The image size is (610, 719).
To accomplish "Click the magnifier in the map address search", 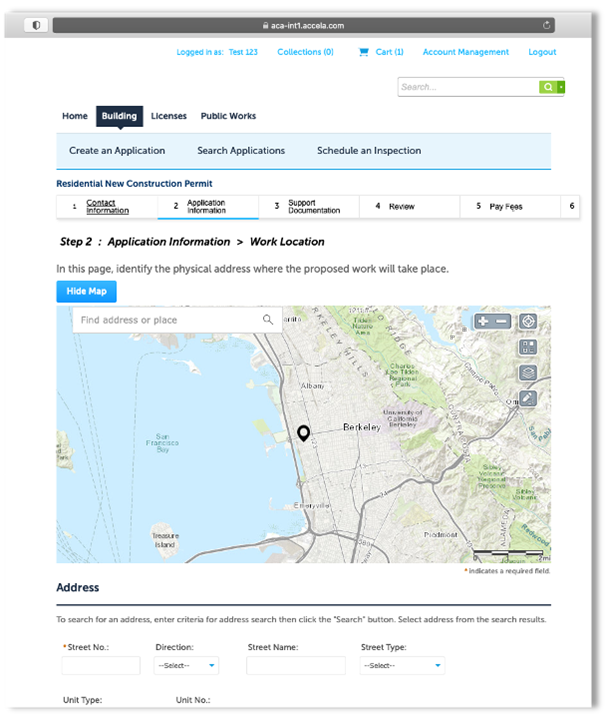I will (x=268, y=320).
